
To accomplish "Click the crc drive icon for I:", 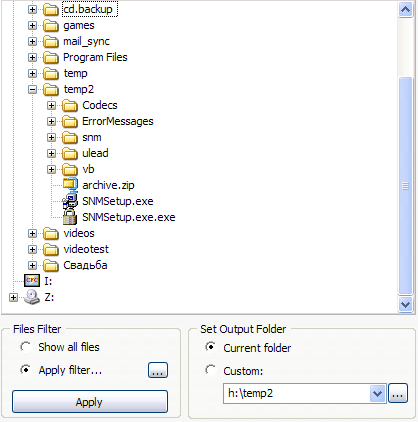I will (32, 281).
